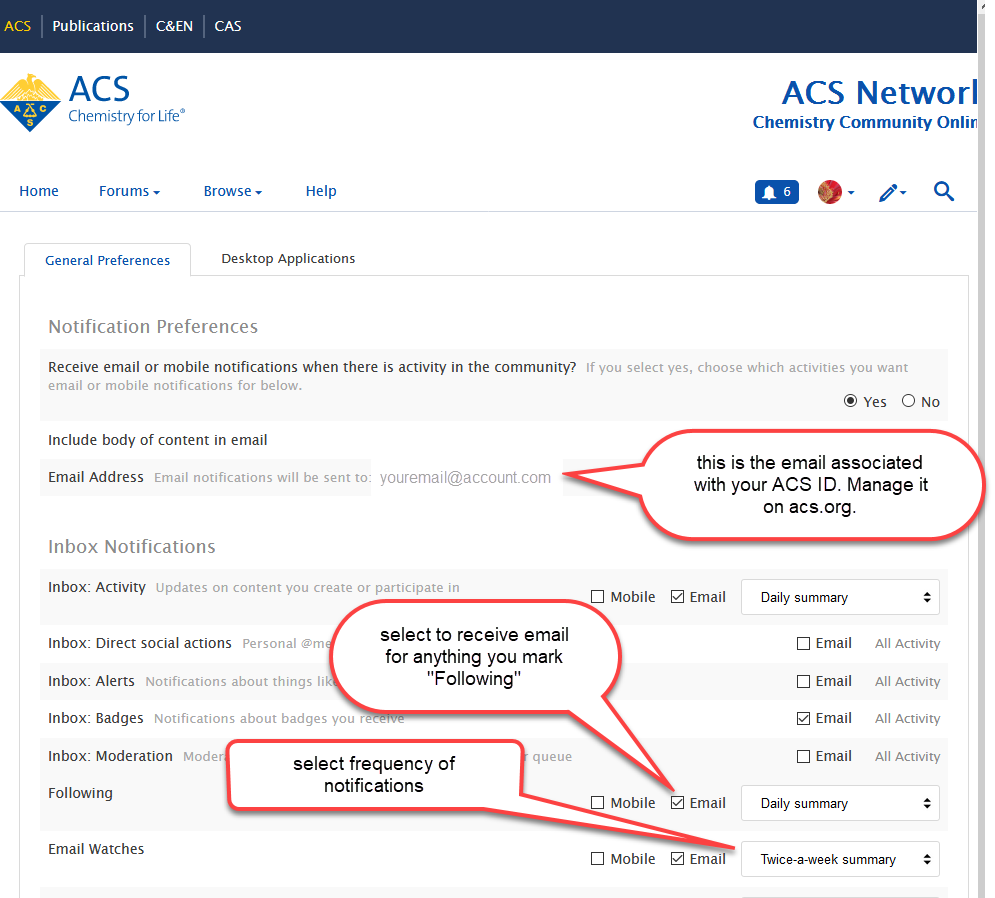
Task: Click the Publications link in top bar
Action: tap(93, 26)
